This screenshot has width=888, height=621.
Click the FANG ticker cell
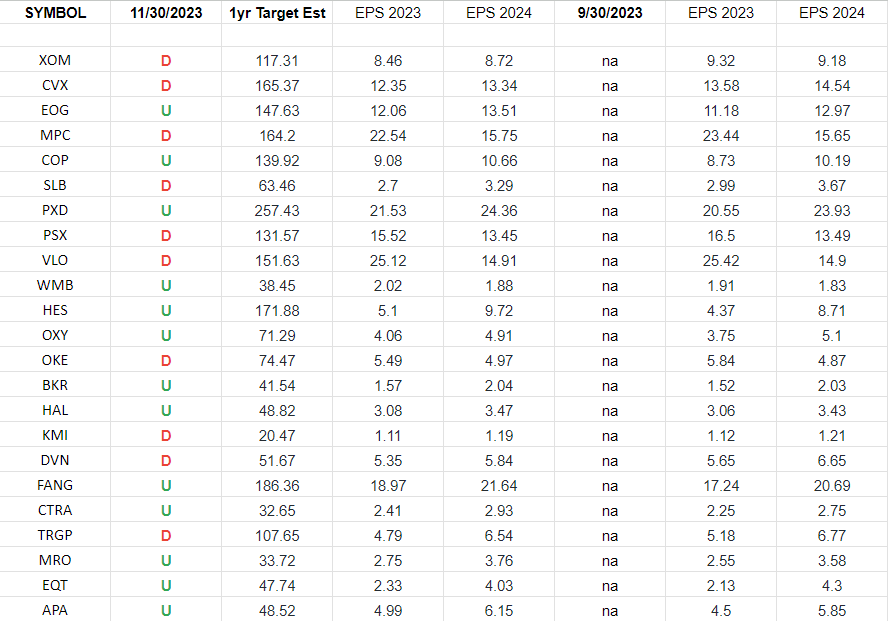tap(55, 485)
